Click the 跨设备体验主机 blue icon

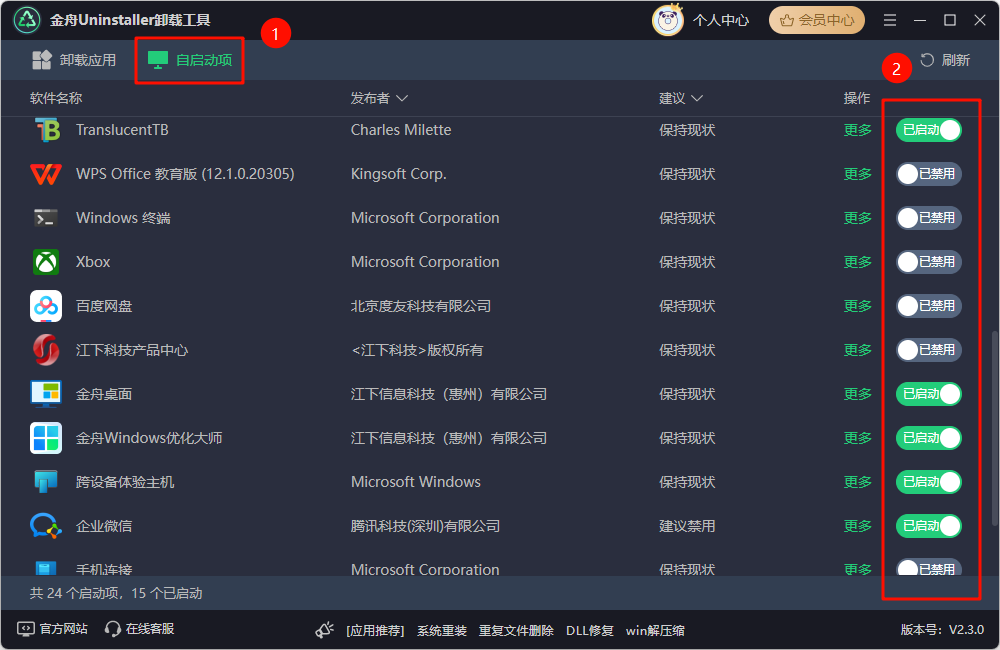pyautogui.click(x=46, y=482)
